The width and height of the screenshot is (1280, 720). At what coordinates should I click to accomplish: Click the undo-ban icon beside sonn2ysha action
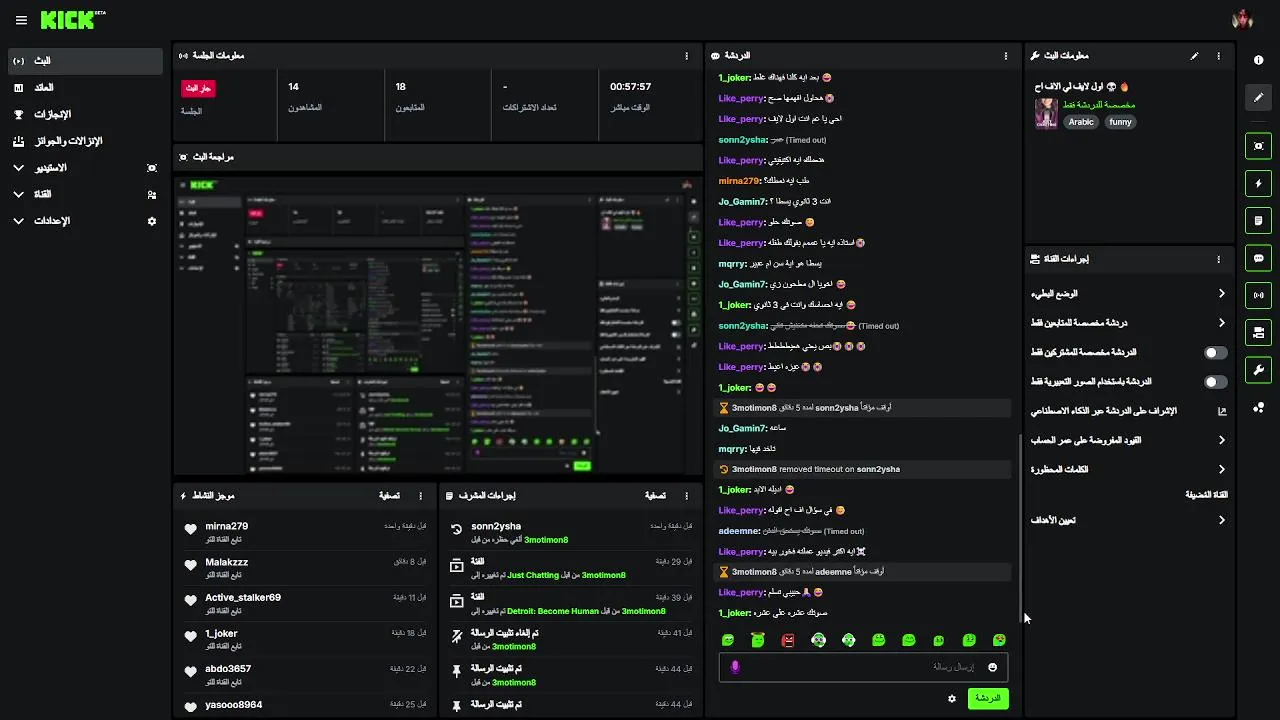456,530
